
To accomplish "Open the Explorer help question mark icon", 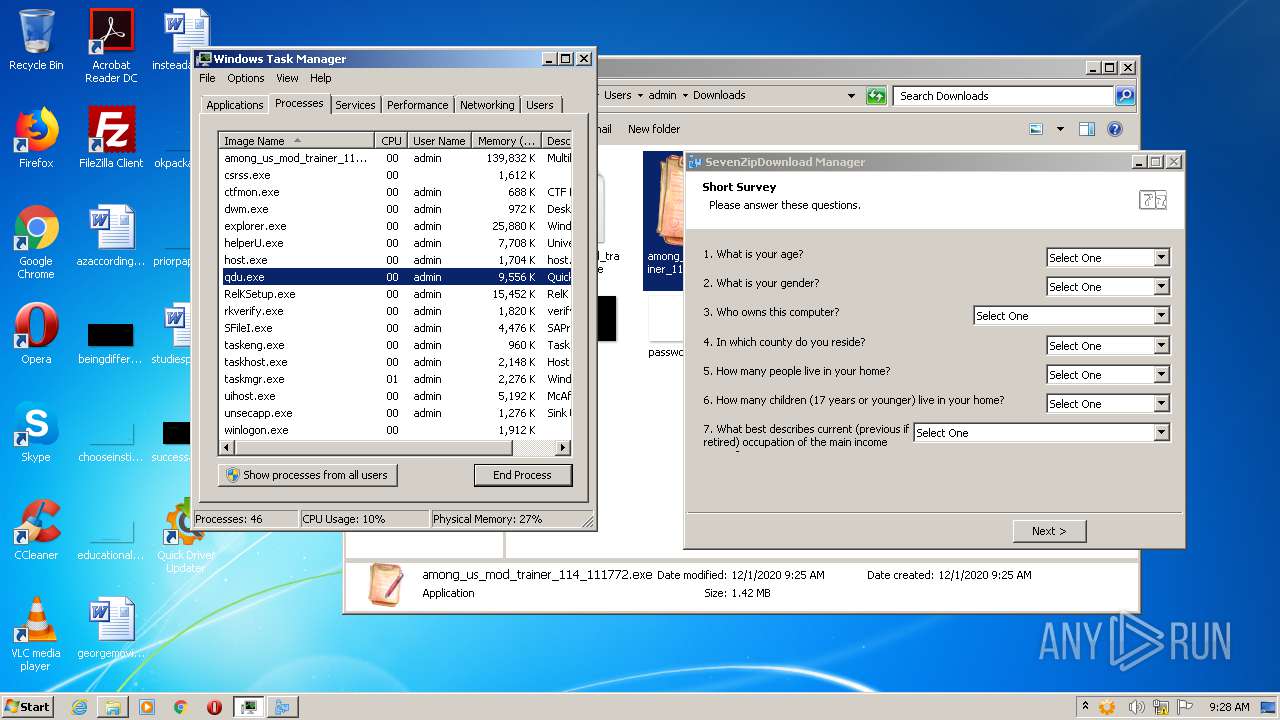I will pyautogui.click(x=1115, y=129).
